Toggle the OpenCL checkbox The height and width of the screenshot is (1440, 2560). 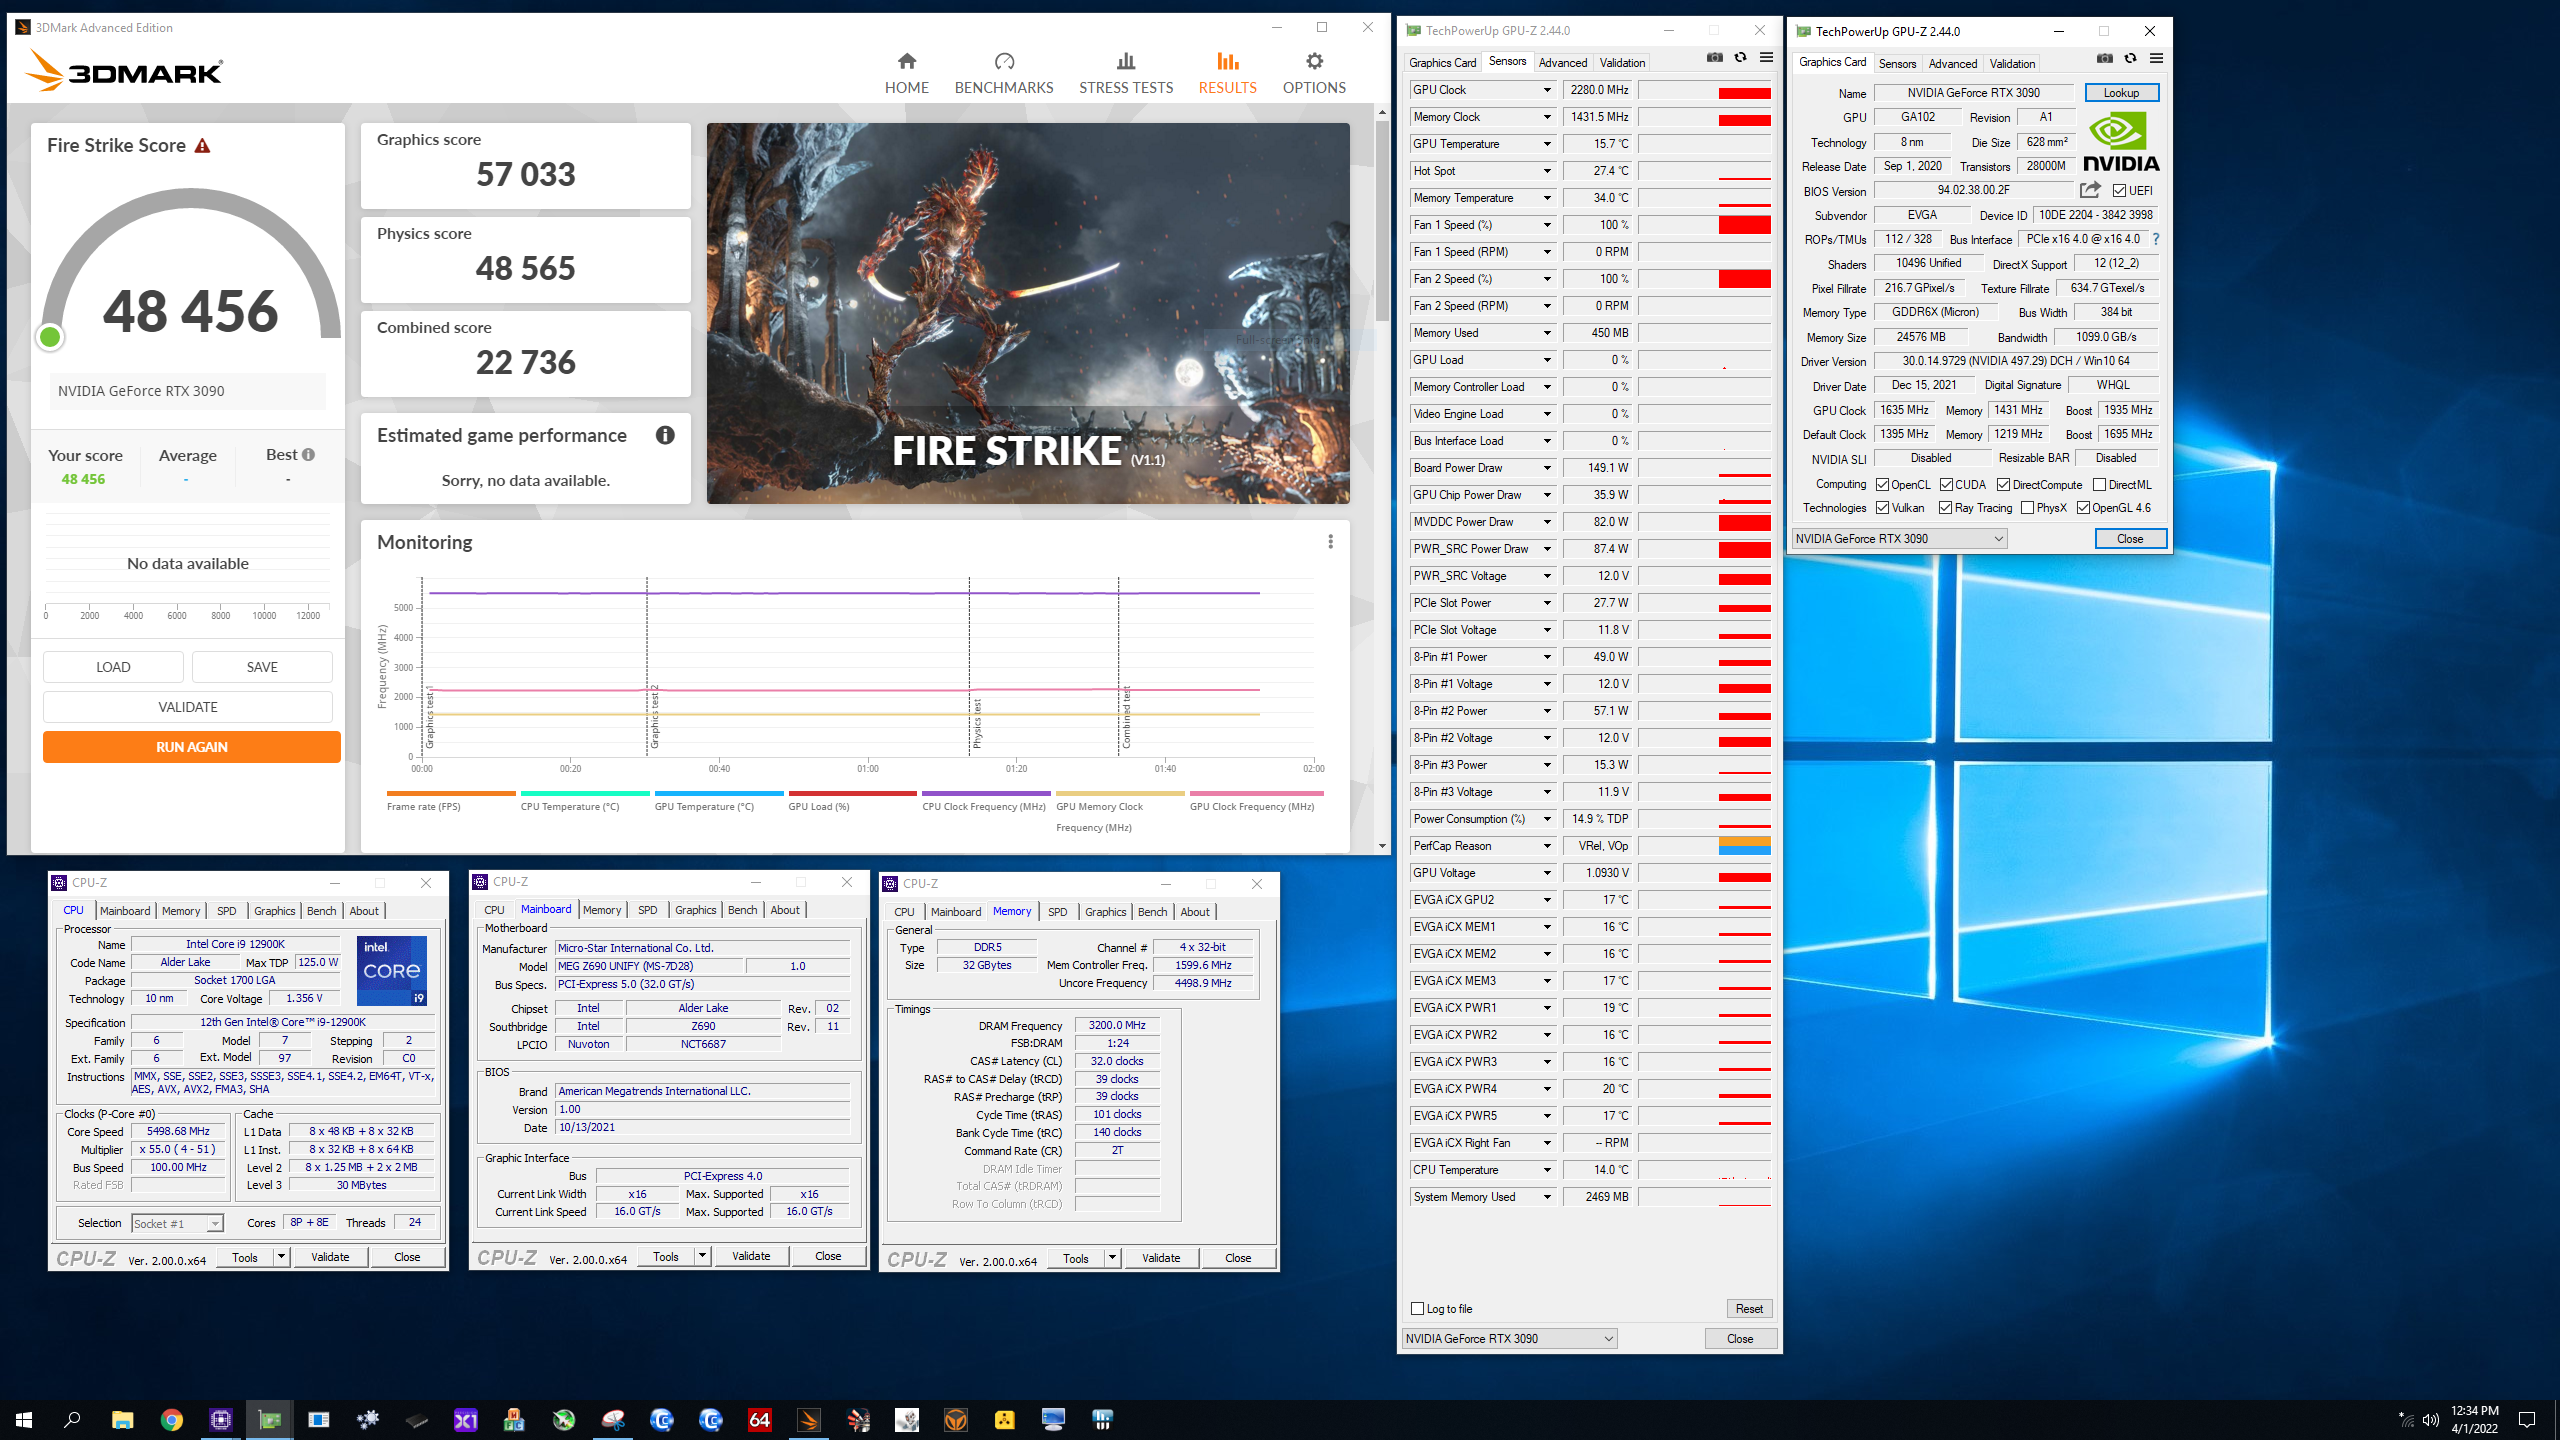pyautogui.click(x=1882, y=484)
